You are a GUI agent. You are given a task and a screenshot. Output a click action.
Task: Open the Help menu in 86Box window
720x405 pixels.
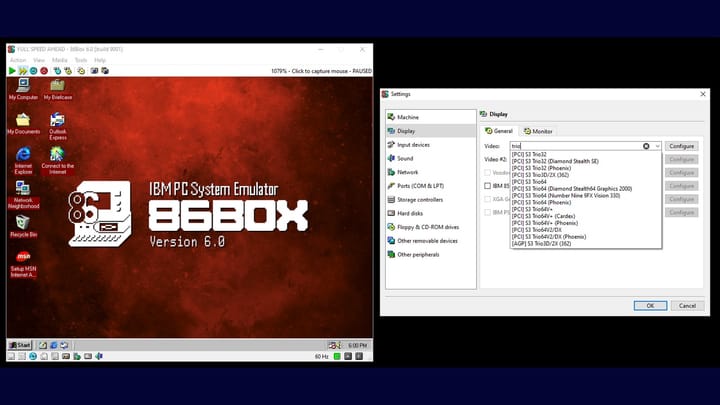click(100, 60)
